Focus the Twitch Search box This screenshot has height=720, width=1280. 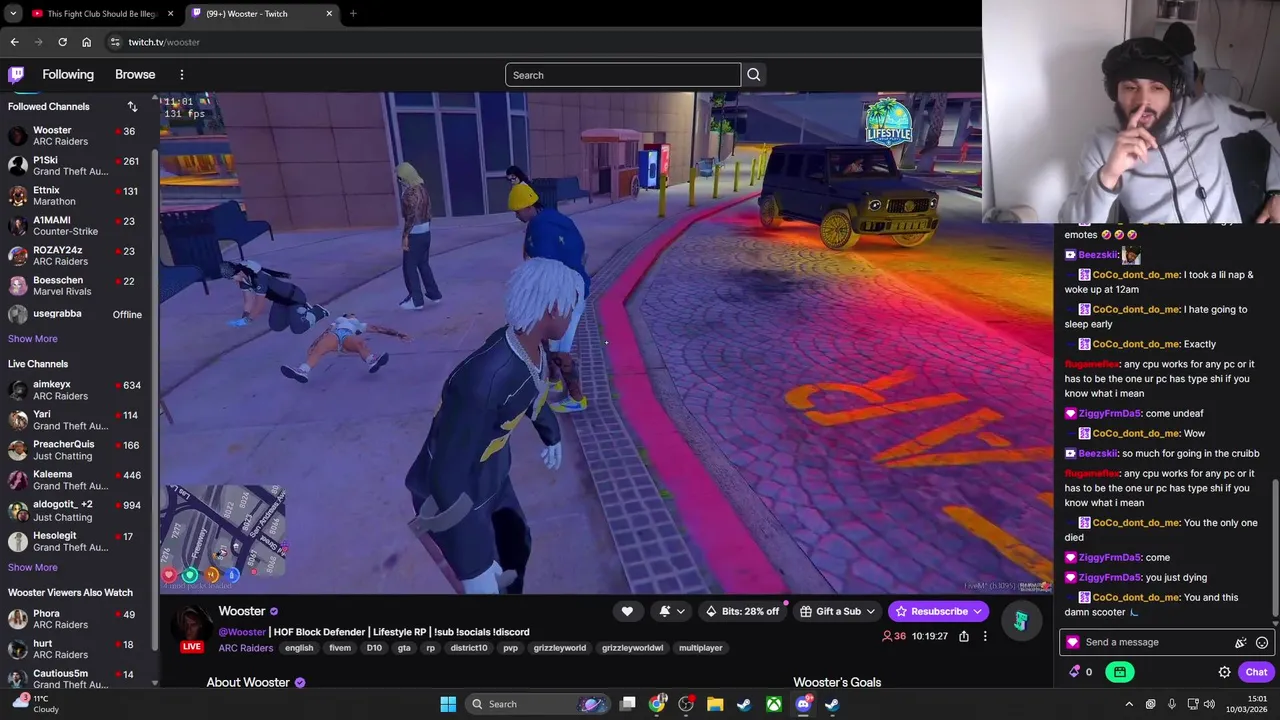click(x=623, y=75)
